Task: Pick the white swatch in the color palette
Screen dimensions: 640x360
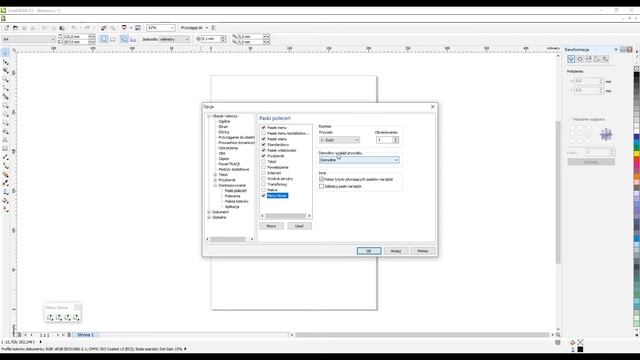Action: (x=637, y=131)
